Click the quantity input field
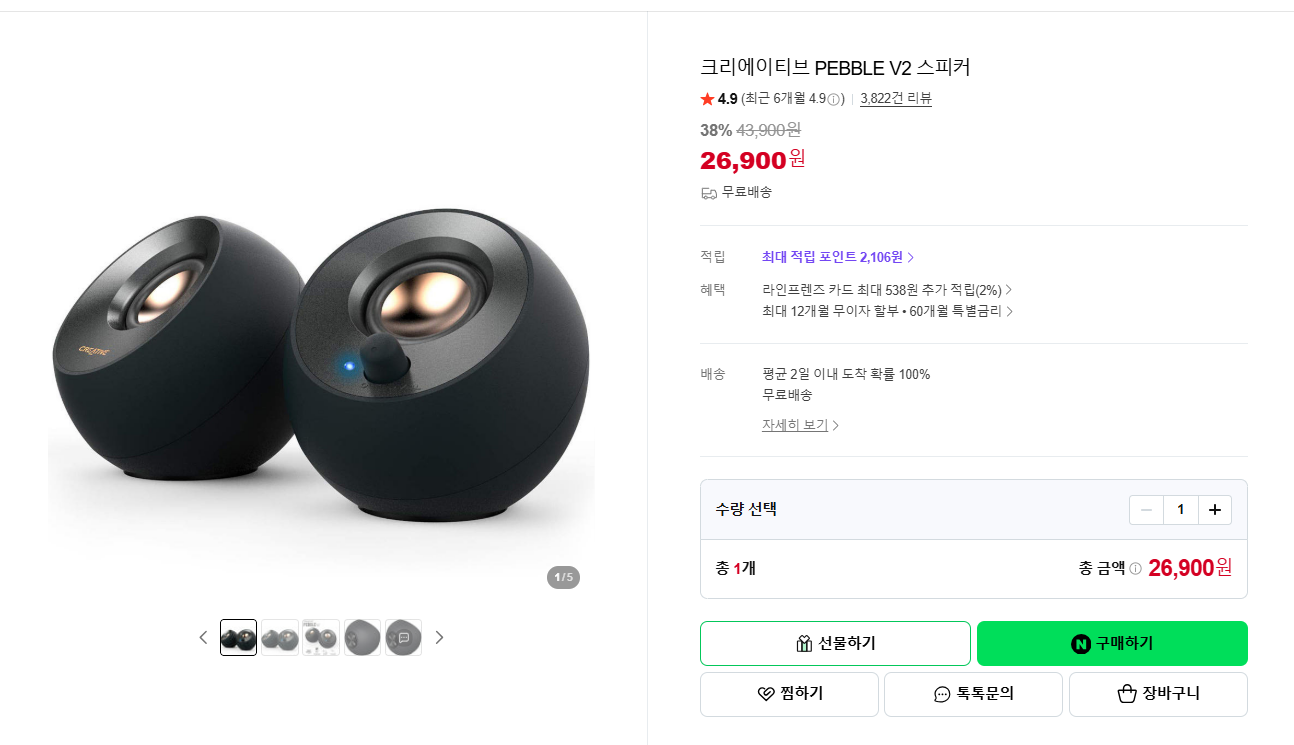1294x745 pixels. tap(1180, 510)
